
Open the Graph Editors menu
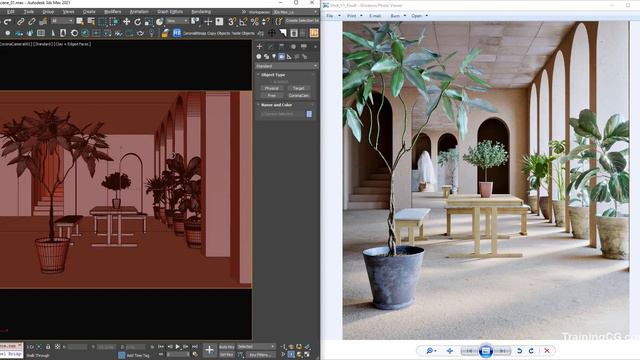tap(170, 12)
